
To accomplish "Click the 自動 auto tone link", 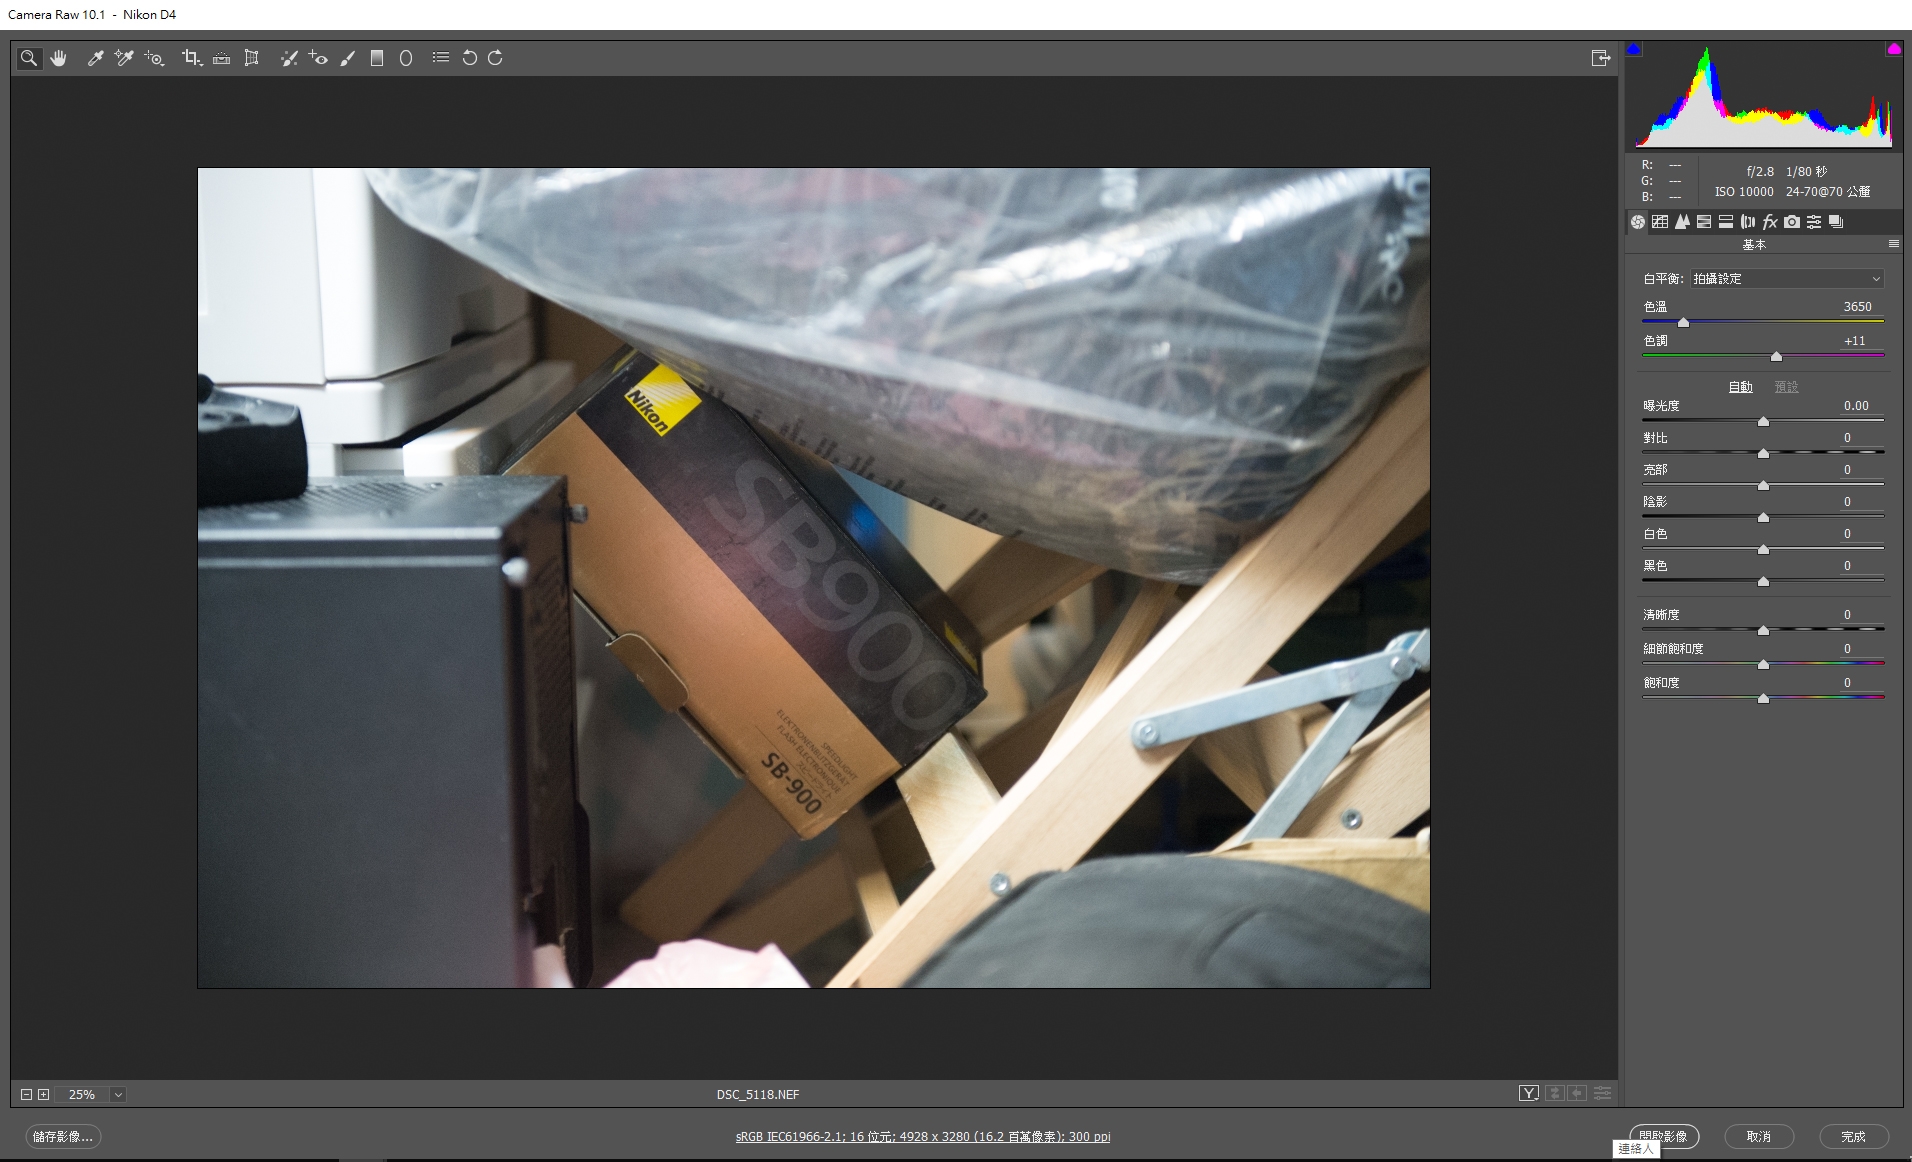I will 1740,387.
